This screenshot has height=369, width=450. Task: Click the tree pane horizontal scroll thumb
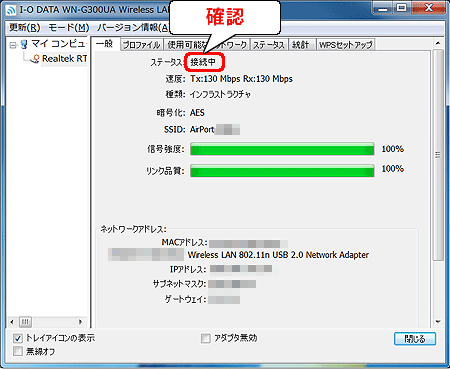coord(25,322)
